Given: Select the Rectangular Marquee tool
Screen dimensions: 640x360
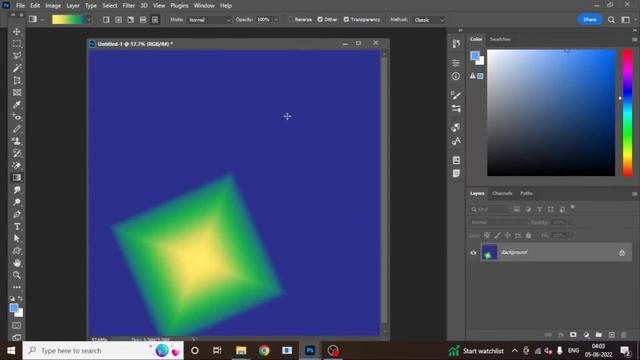Looking at the screenshot, I should 17,44.
